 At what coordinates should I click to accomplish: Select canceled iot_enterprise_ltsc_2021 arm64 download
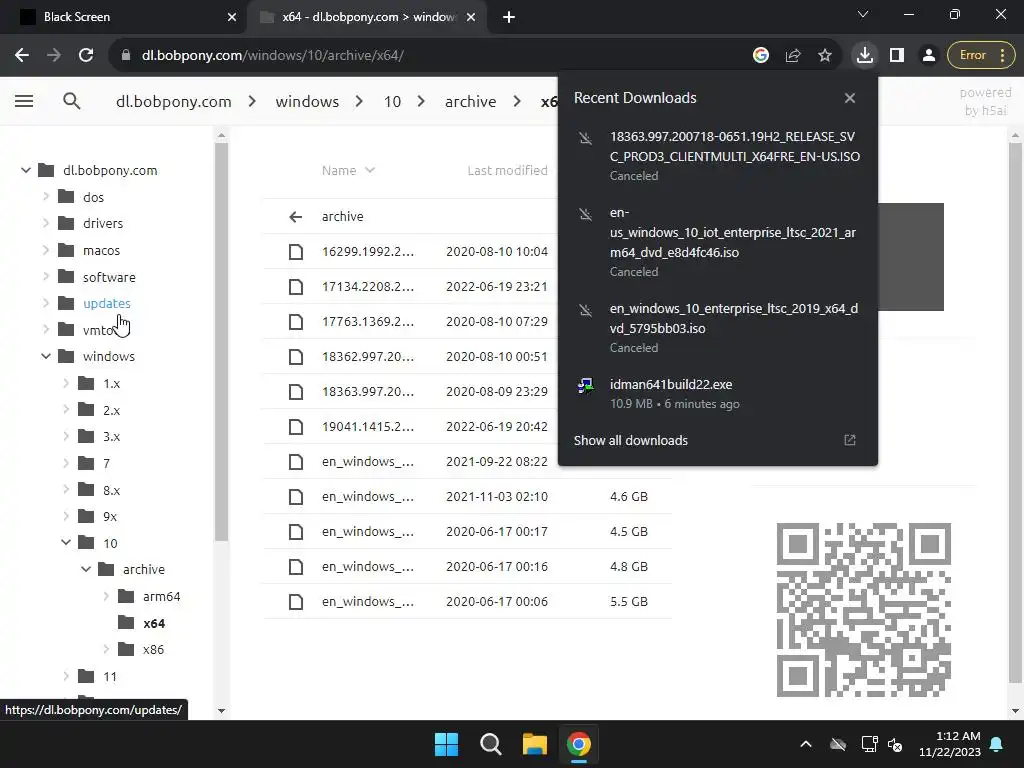click(x=717, y=242)
